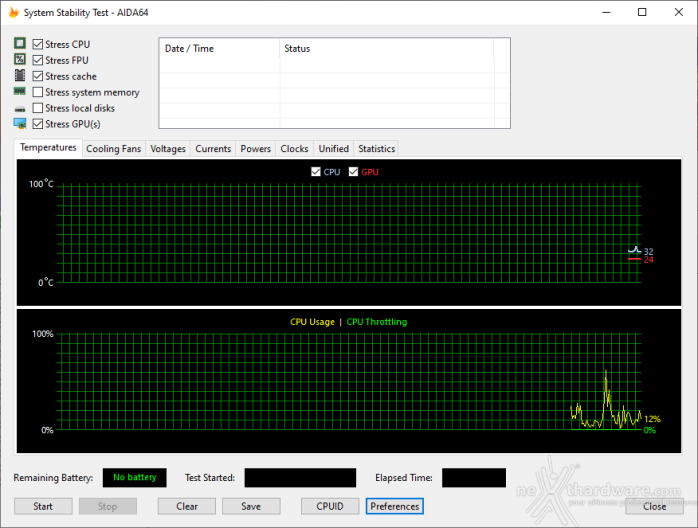Click the Close button at bottom

coord(654,506)
